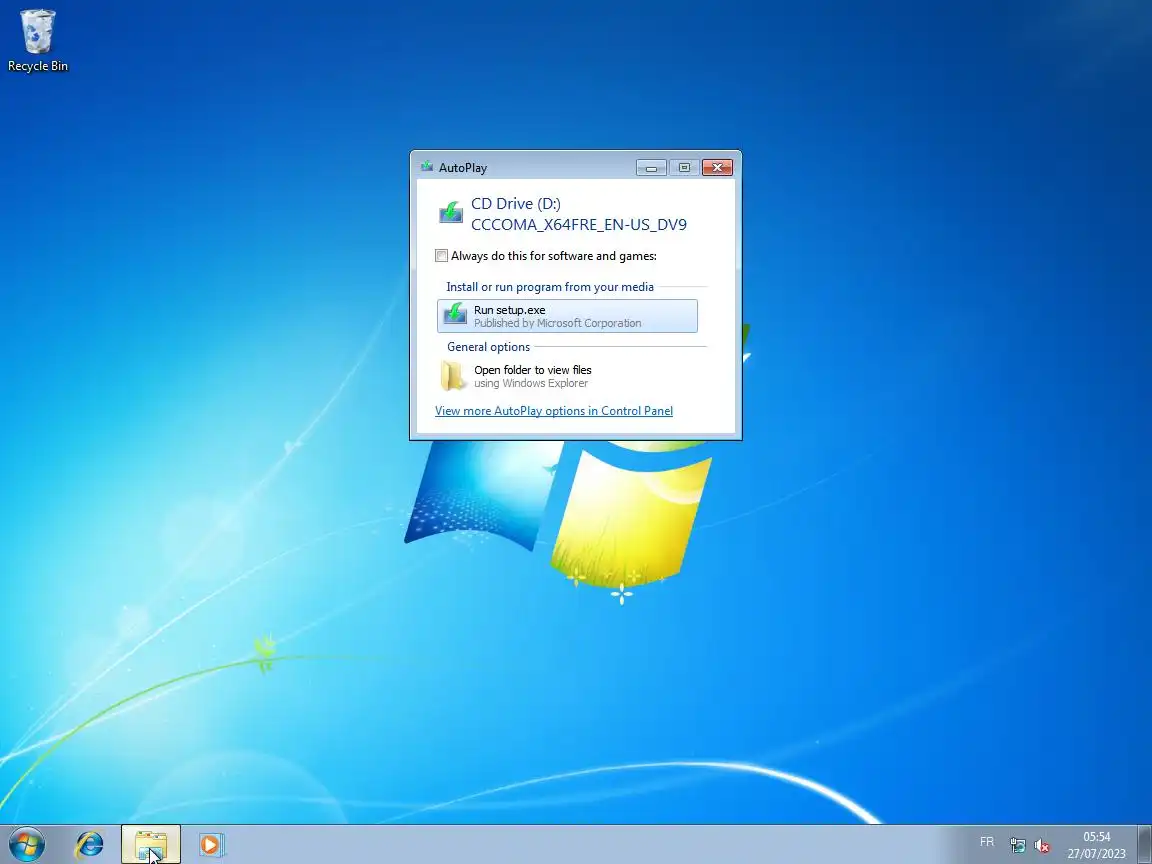Click the CCCOMA_X64FRE_EN-US_DV9 volume label
The width and height of the screenshot is (1152, 864).
[579, 225]
